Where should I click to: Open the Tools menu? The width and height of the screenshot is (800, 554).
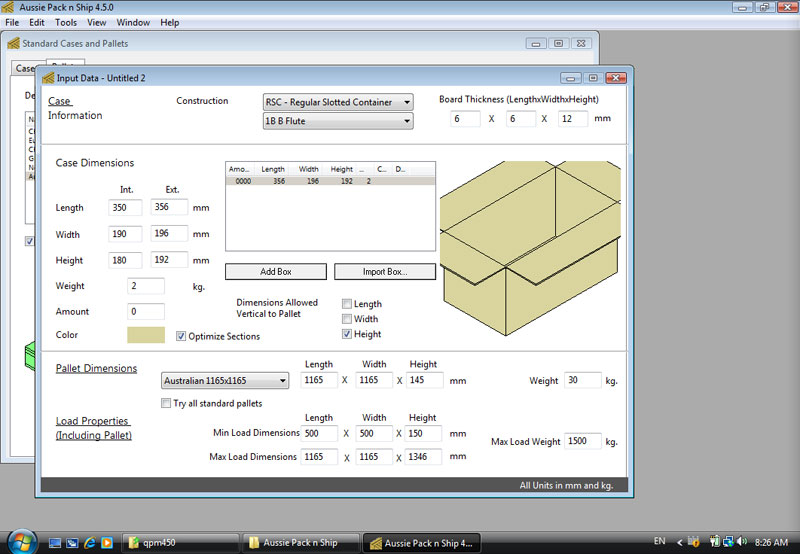click(66, 22)
